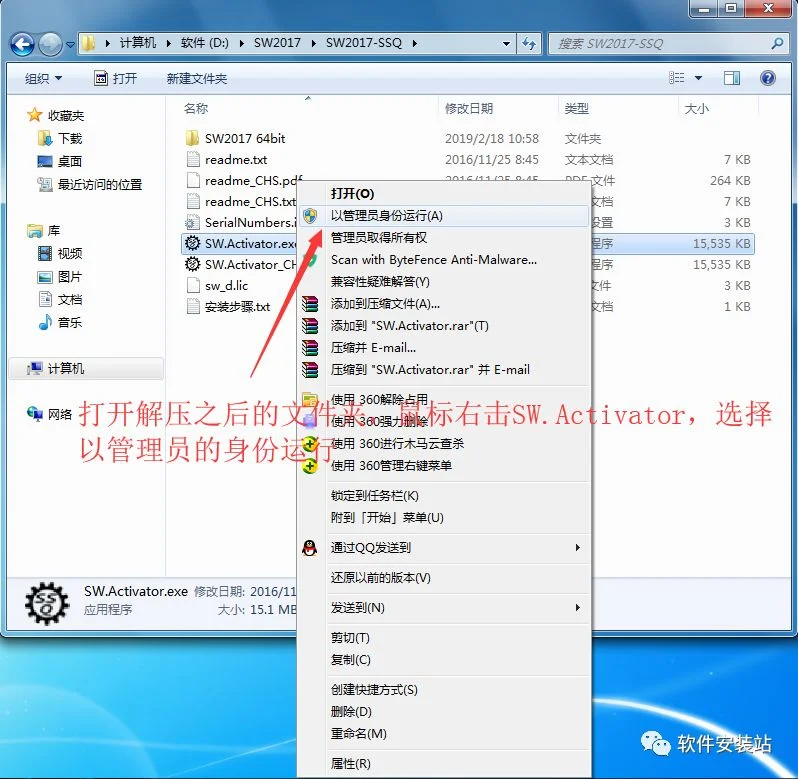Choose 使用 360管理右键菜单 entry
The image size is (798, 779).
click(x=444, y=466)
